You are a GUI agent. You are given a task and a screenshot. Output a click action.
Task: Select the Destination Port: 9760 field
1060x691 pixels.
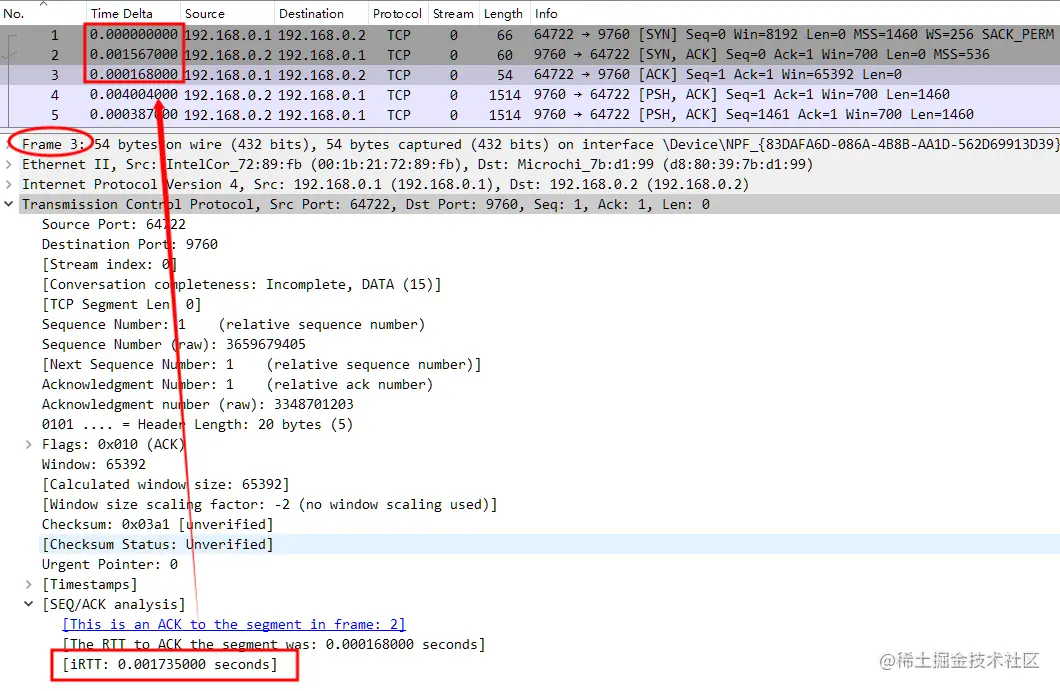pos(130,244)
